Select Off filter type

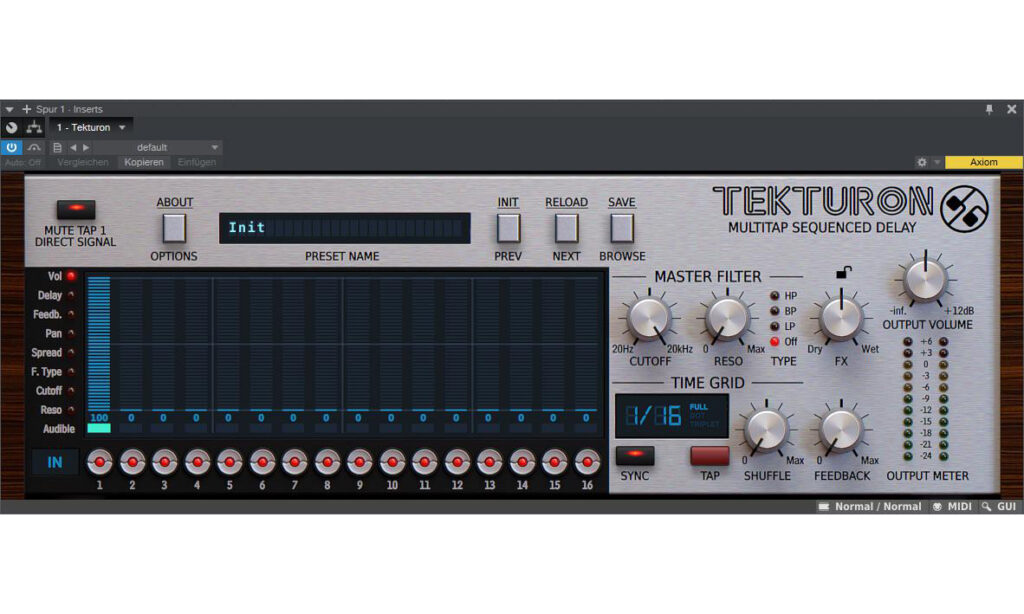[x=775, y=342]
